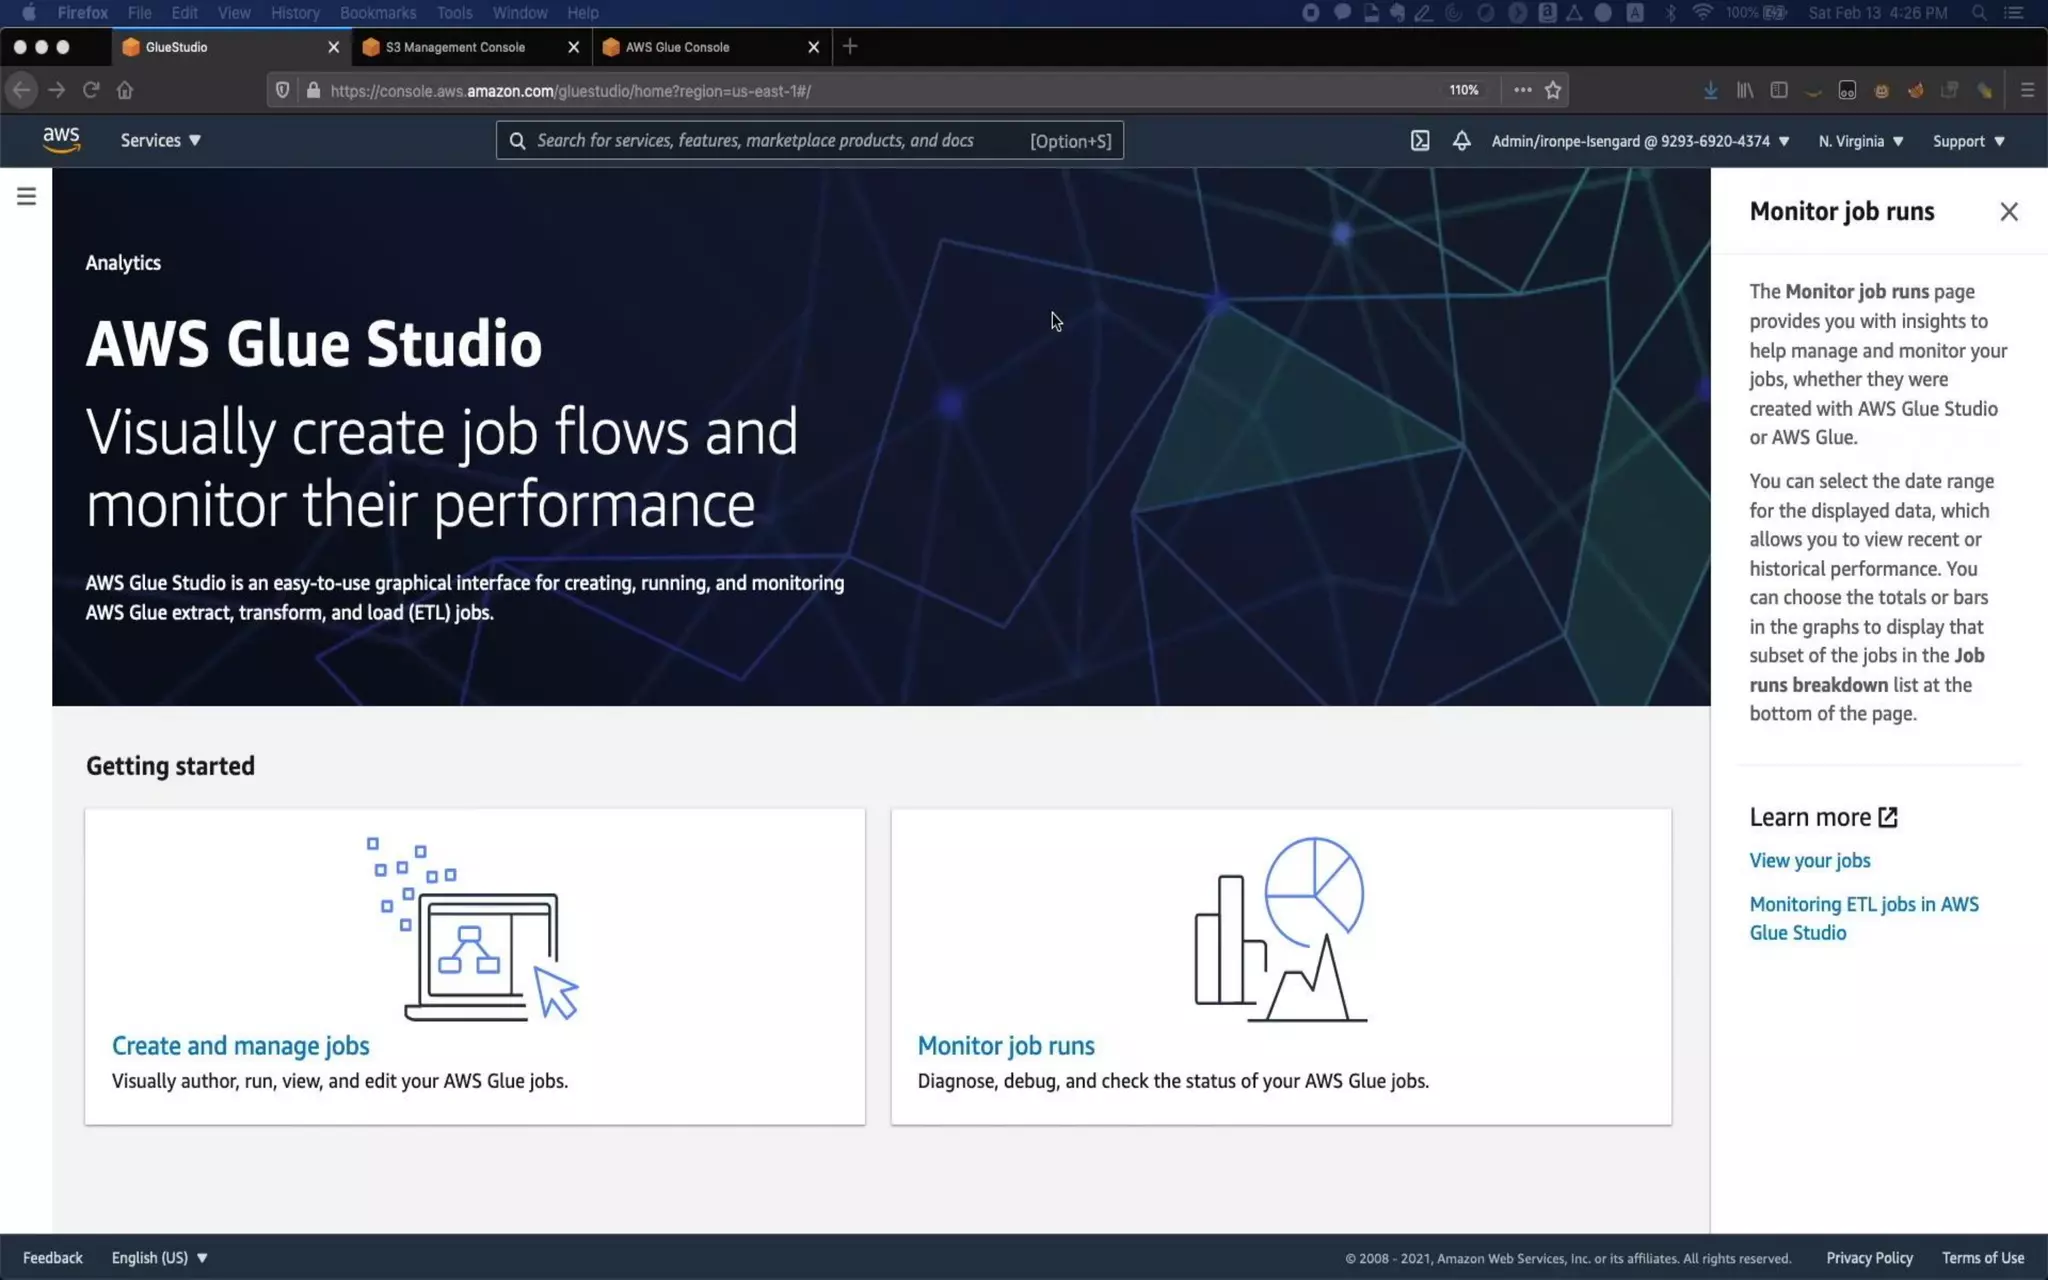Click the Feedback button in footer
The height and width of the screenshot is (1280, 2048).
[x=53, y=1258]
